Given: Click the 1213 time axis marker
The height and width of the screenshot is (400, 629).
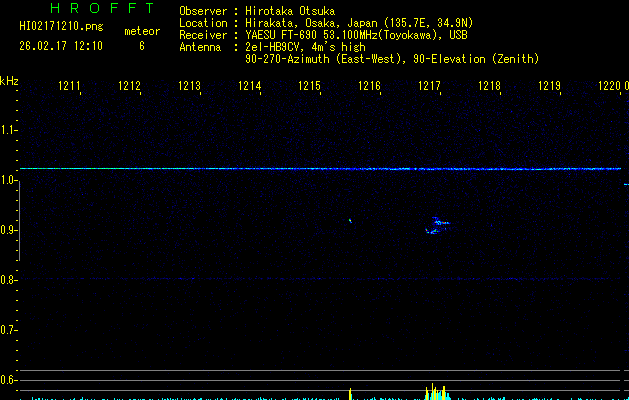Looking at the screenshot, I should click(x=189, y=87).
